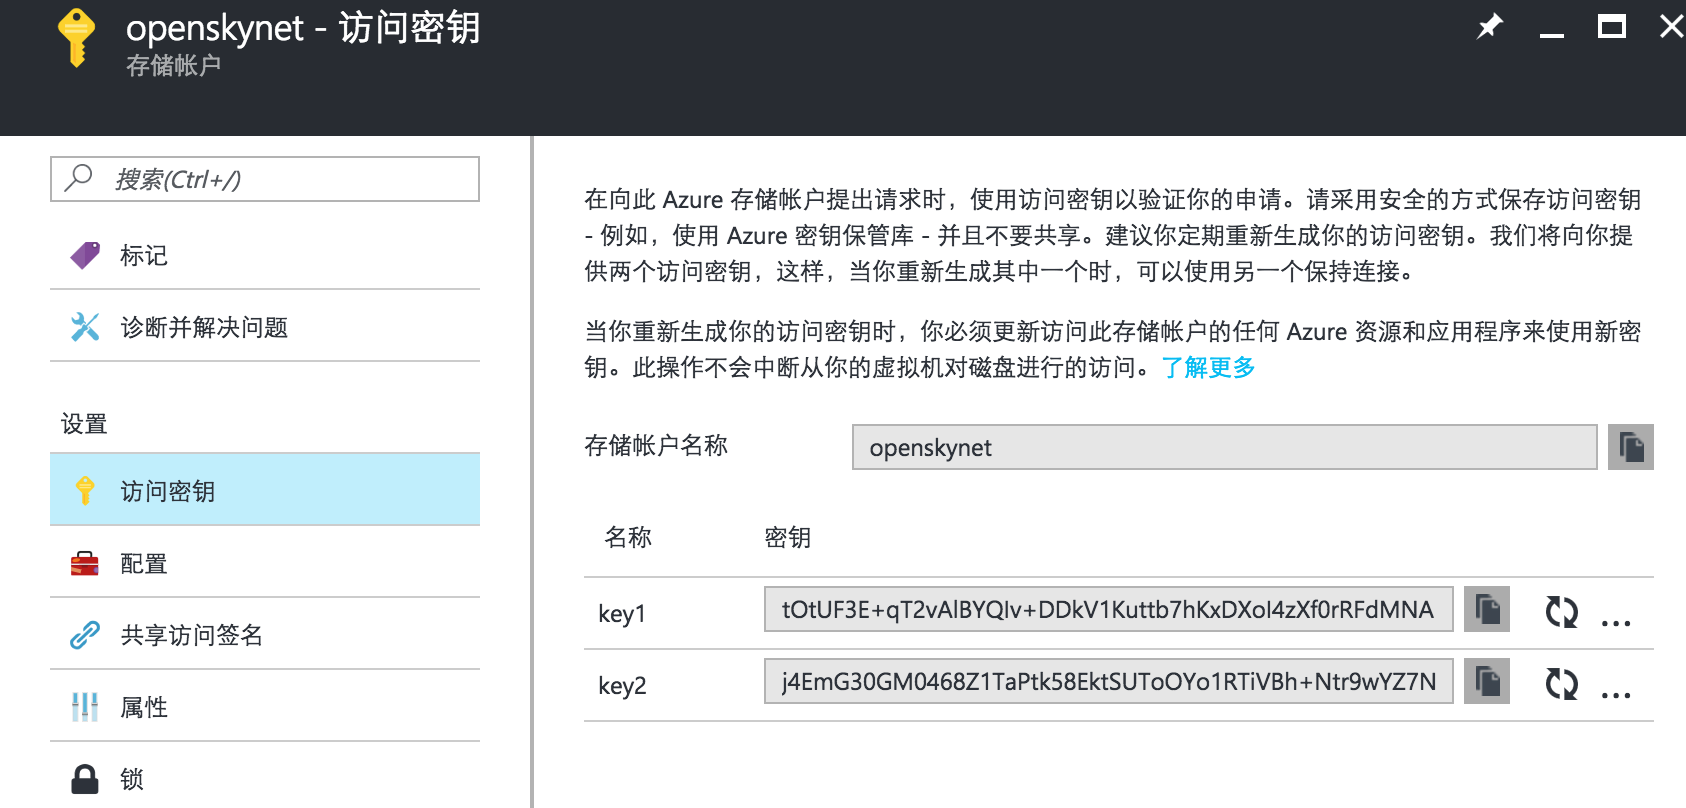Screen dimensions: 1686x808
Task: Click the chain link icon beside 共享访问签名
Action: pos(85,635)
